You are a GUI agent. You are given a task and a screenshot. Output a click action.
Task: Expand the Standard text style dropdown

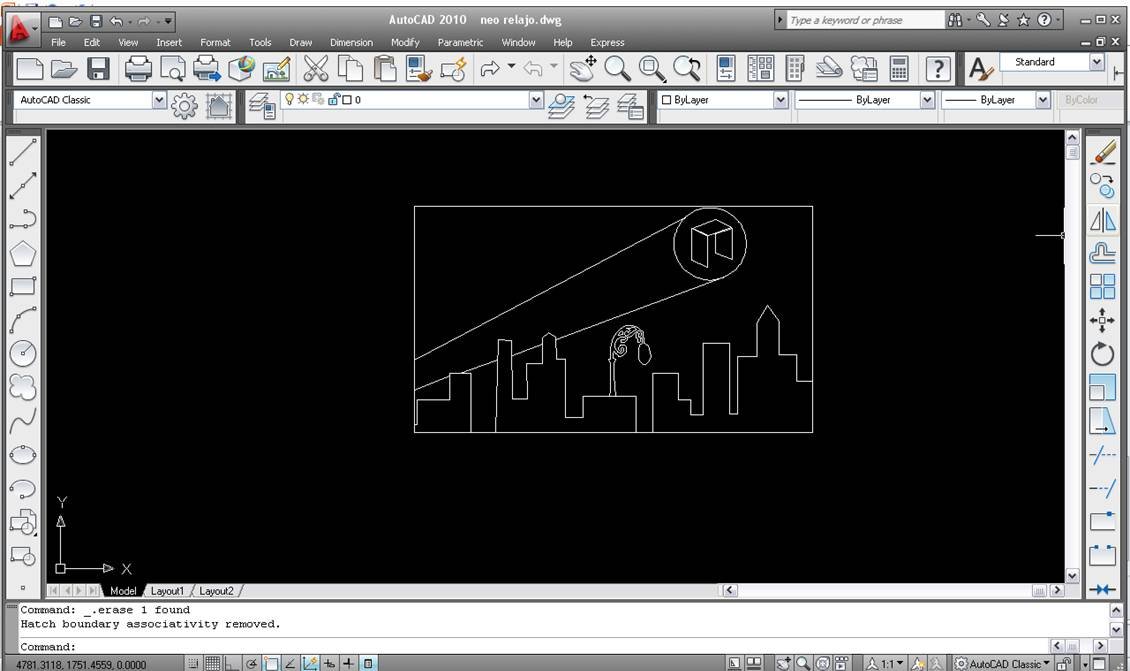coord(1097,62)
